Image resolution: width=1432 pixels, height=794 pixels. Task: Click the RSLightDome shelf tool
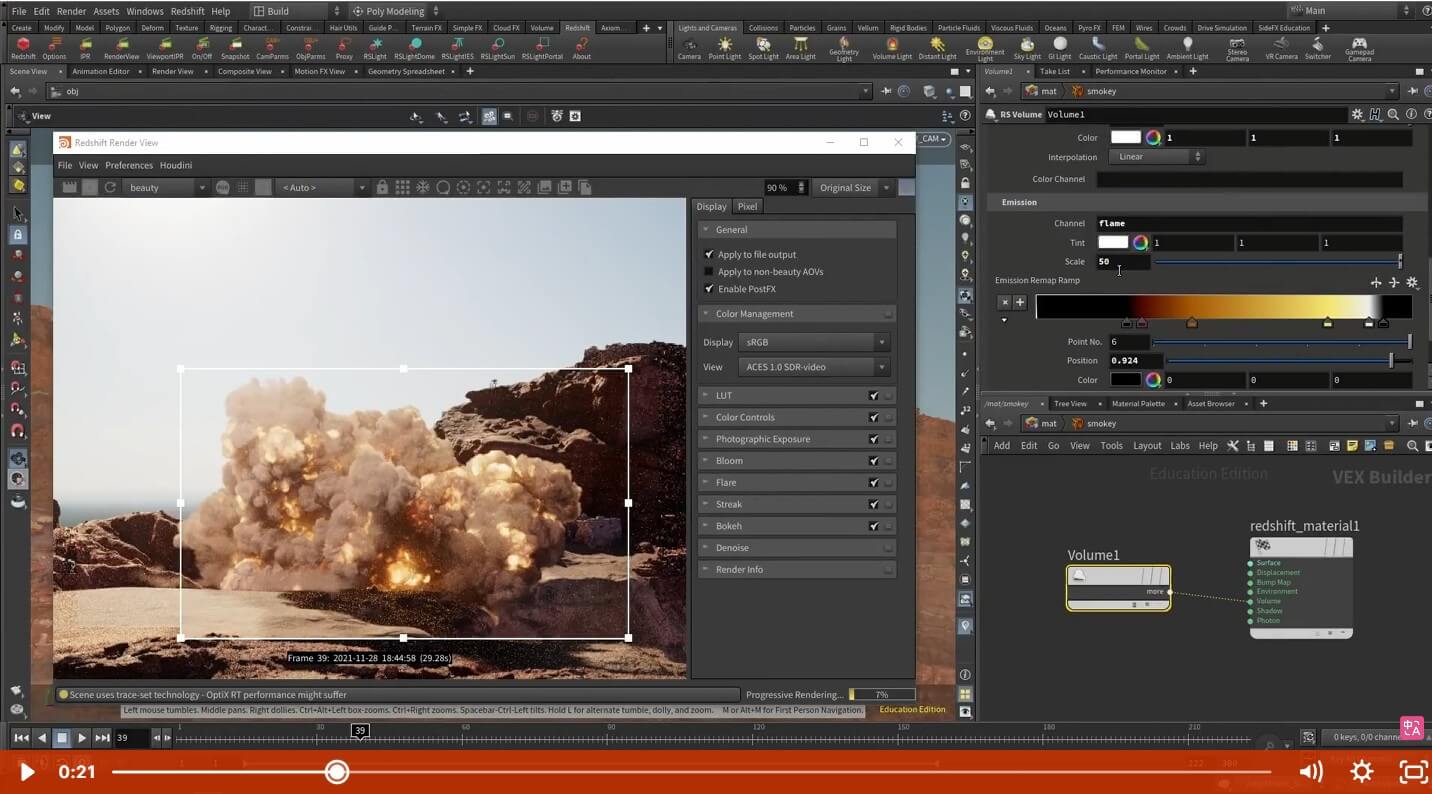pyautogui.click(x=413, y=47)
